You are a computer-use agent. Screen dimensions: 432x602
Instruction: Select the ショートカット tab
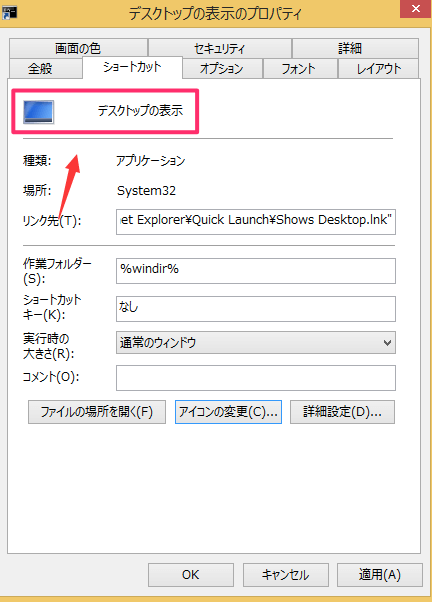coord(132,67)
